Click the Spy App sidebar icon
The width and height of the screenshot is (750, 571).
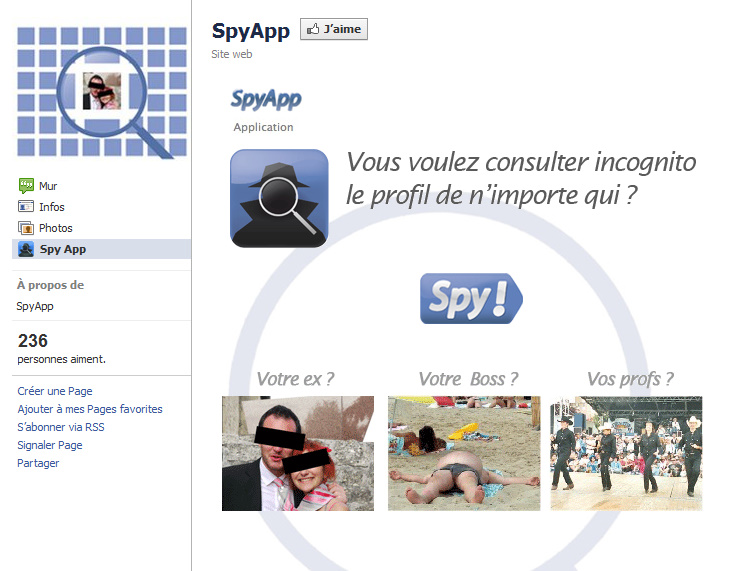coord(26,249)
